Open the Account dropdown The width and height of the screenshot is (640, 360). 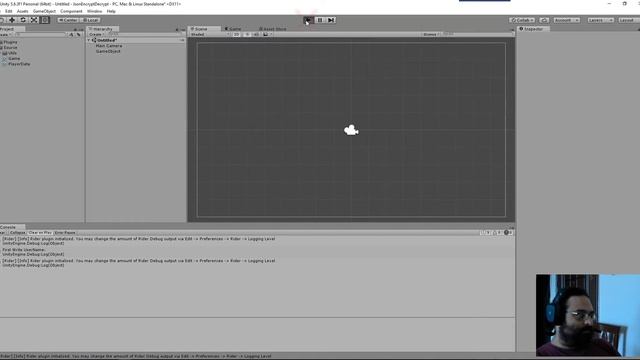[x=566, y=20]
